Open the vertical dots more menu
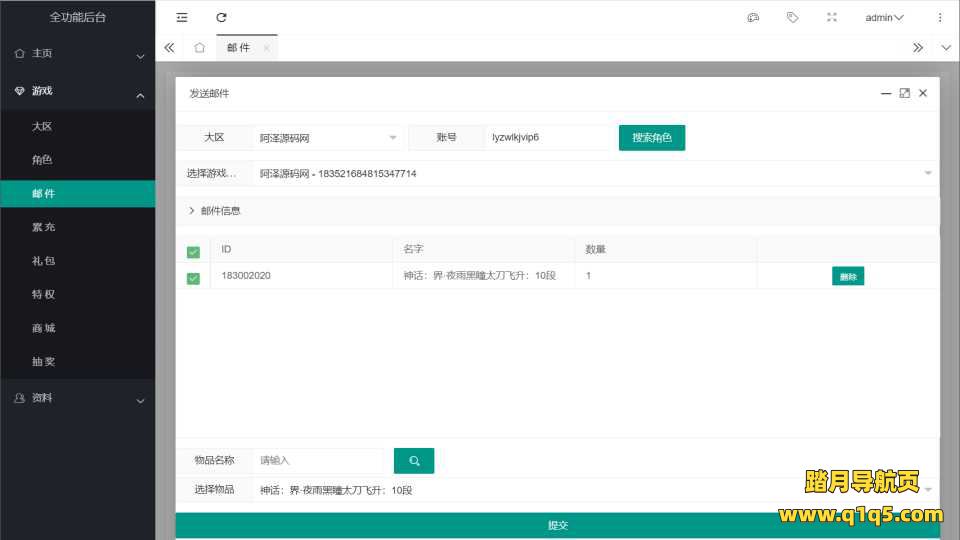The width and height of the screenshot is (960, 540). tap(939, 17)
